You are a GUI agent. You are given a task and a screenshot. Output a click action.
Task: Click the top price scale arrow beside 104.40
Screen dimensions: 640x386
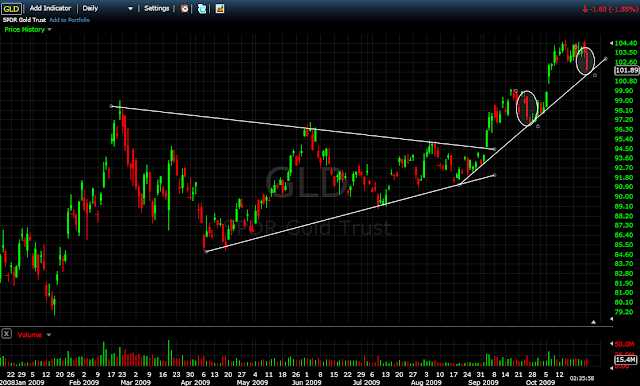pyautogui.click(x=611, y=43)
